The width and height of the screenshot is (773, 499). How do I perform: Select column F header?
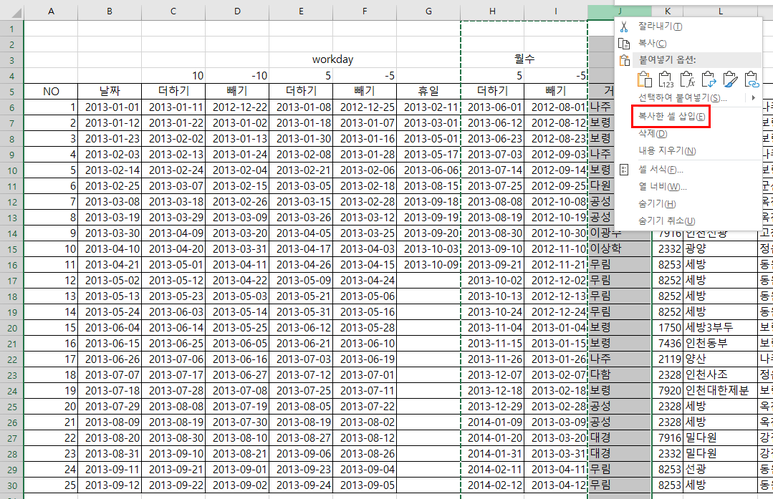coord(364,11)
